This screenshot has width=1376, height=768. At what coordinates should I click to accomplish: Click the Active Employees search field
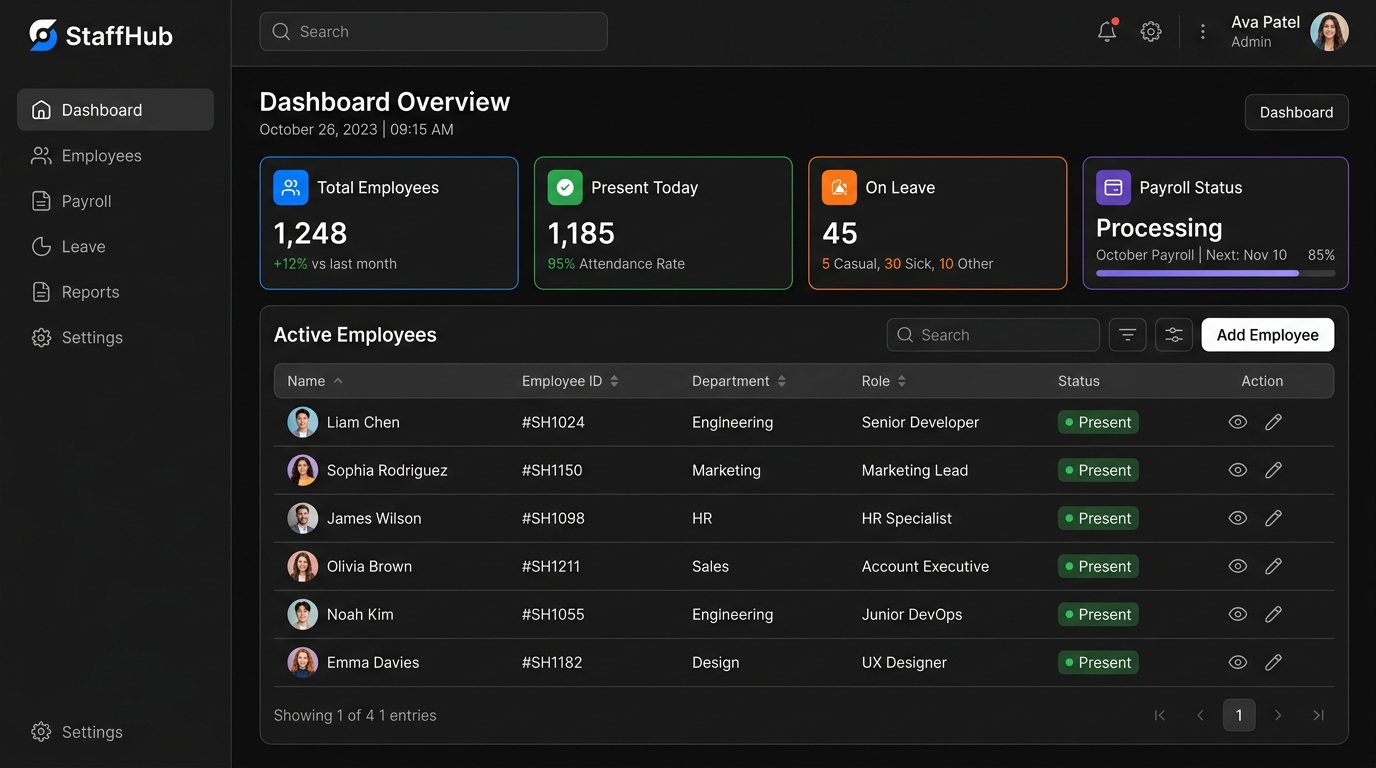point(993,335)
